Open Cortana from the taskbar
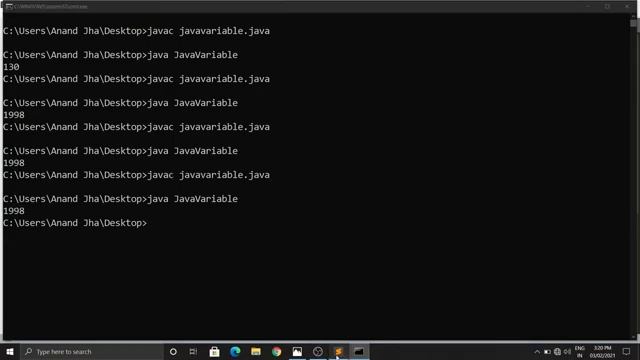The image size is (640, 360). coord(173,351)
